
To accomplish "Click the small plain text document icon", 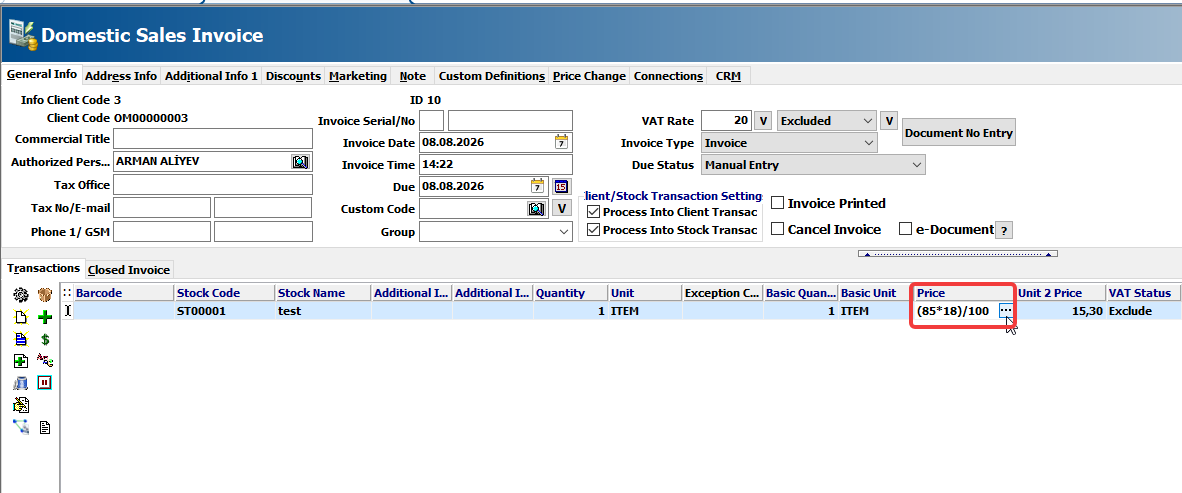I will (x=44, y=427).
